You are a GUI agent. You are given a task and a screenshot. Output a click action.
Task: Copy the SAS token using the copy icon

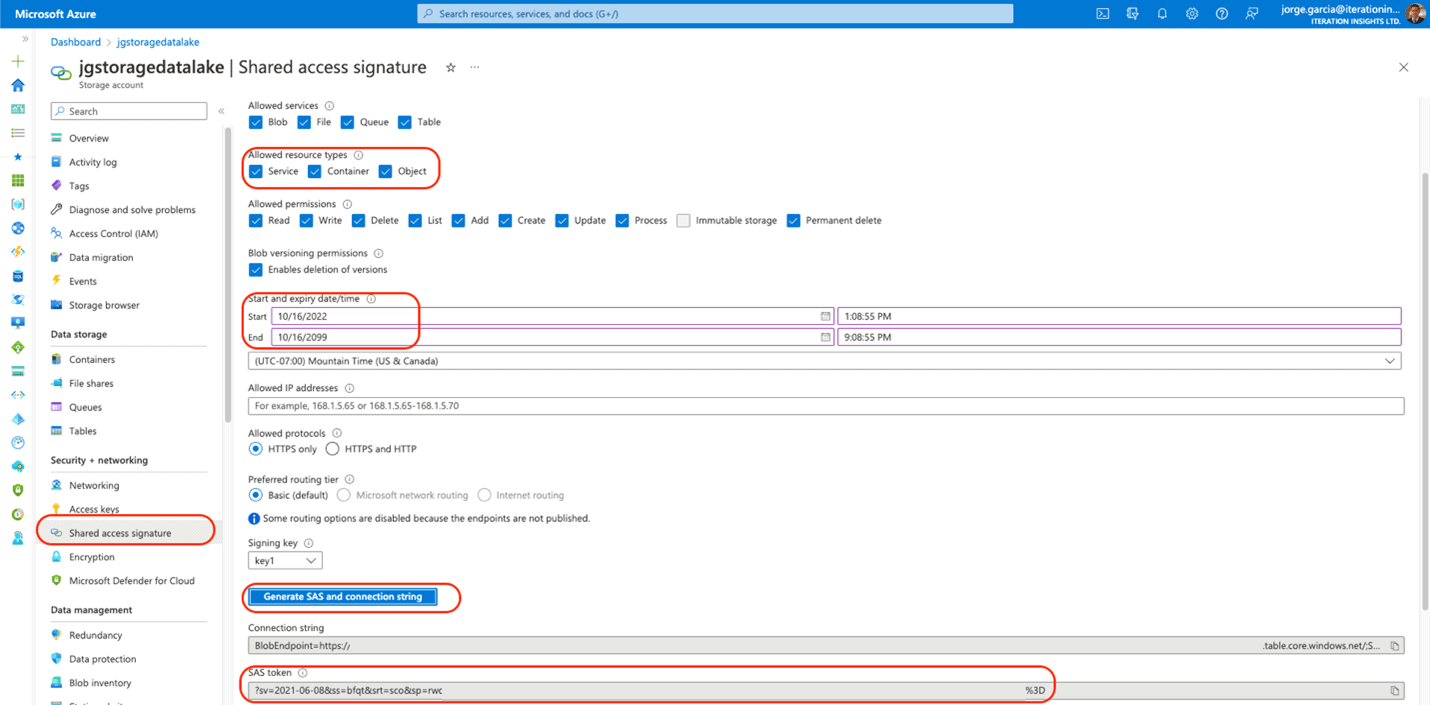coord(1394,689)
